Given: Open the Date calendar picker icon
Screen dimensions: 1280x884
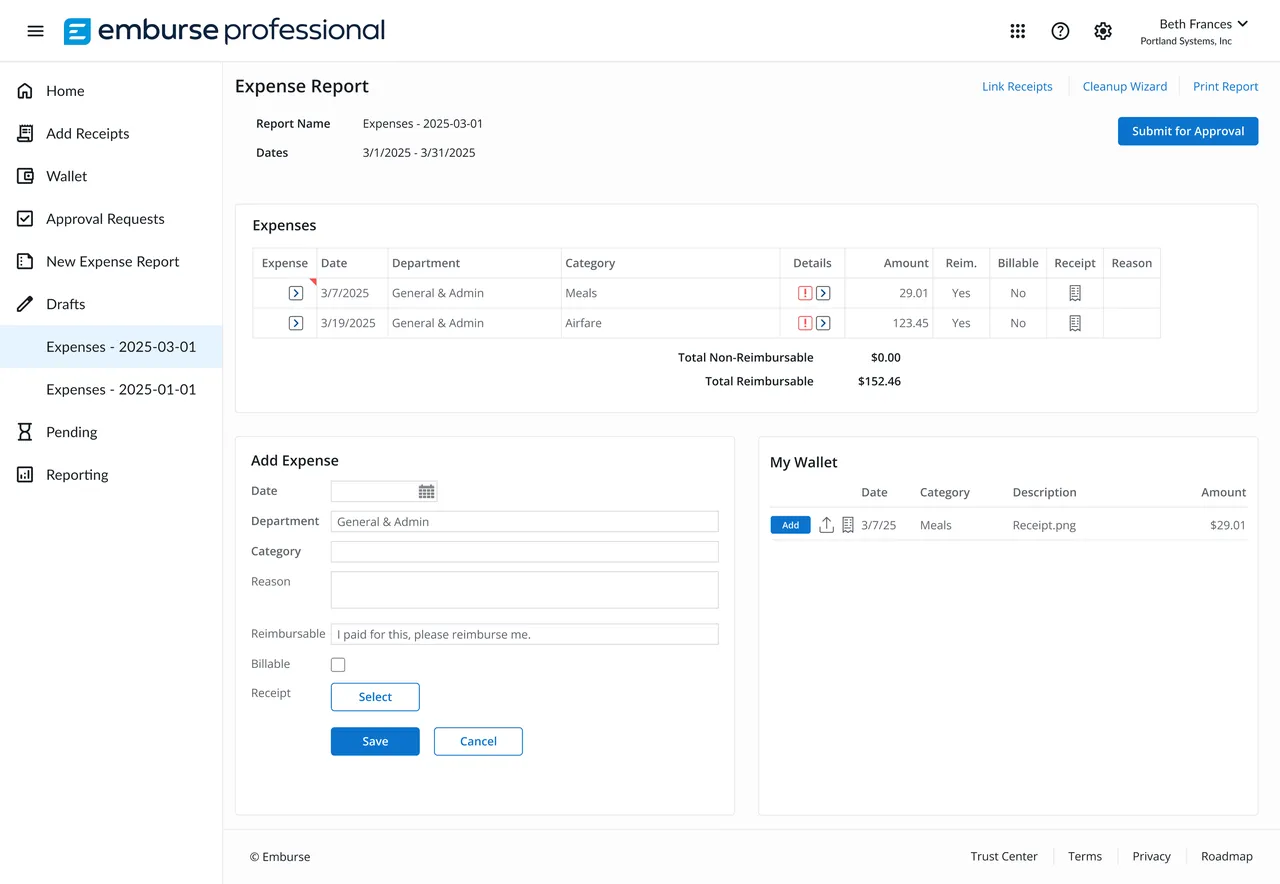Looking at the screenshot, I should (427, 491).
